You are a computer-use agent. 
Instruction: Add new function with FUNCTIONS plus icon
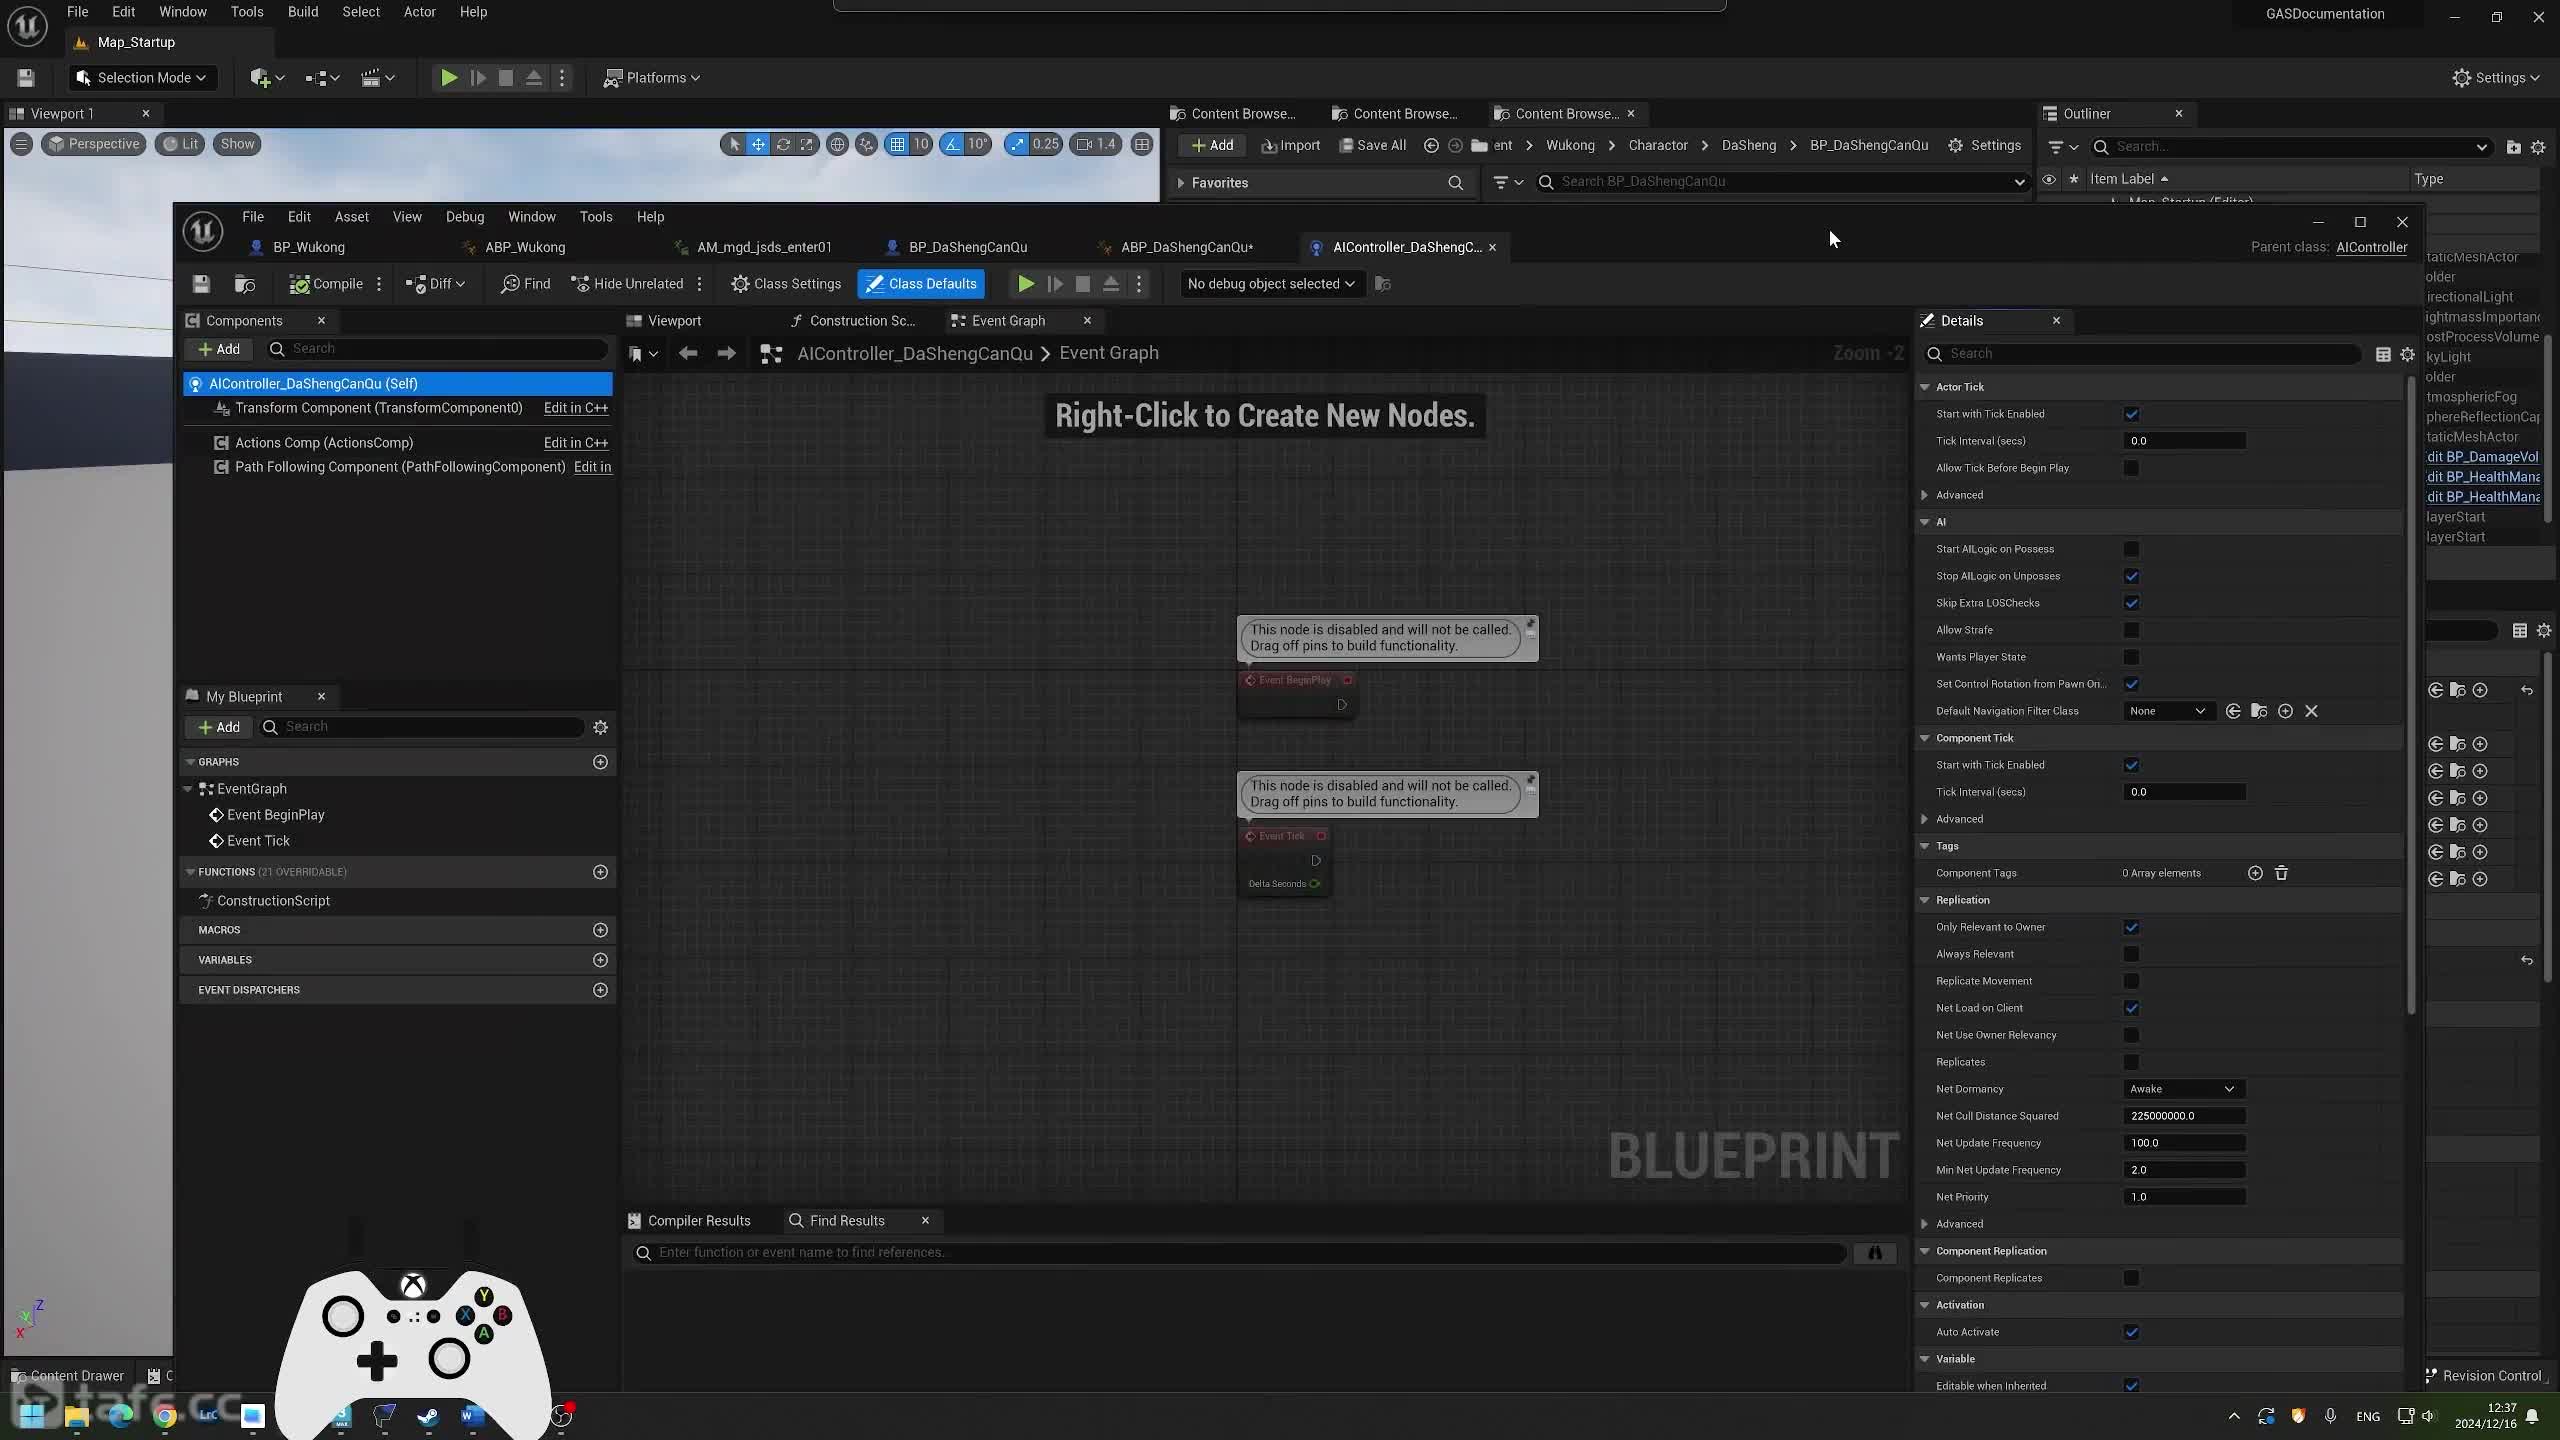pyautogui.click(x=600, y=872)
